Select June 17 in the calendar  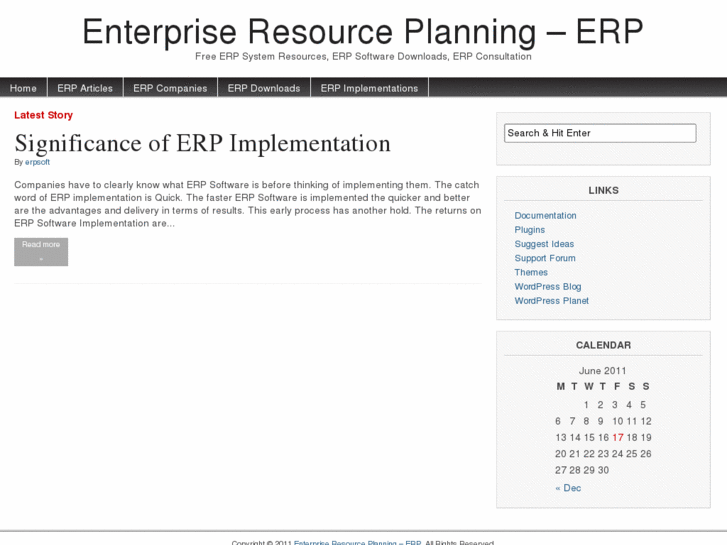[x=618, y=437]
